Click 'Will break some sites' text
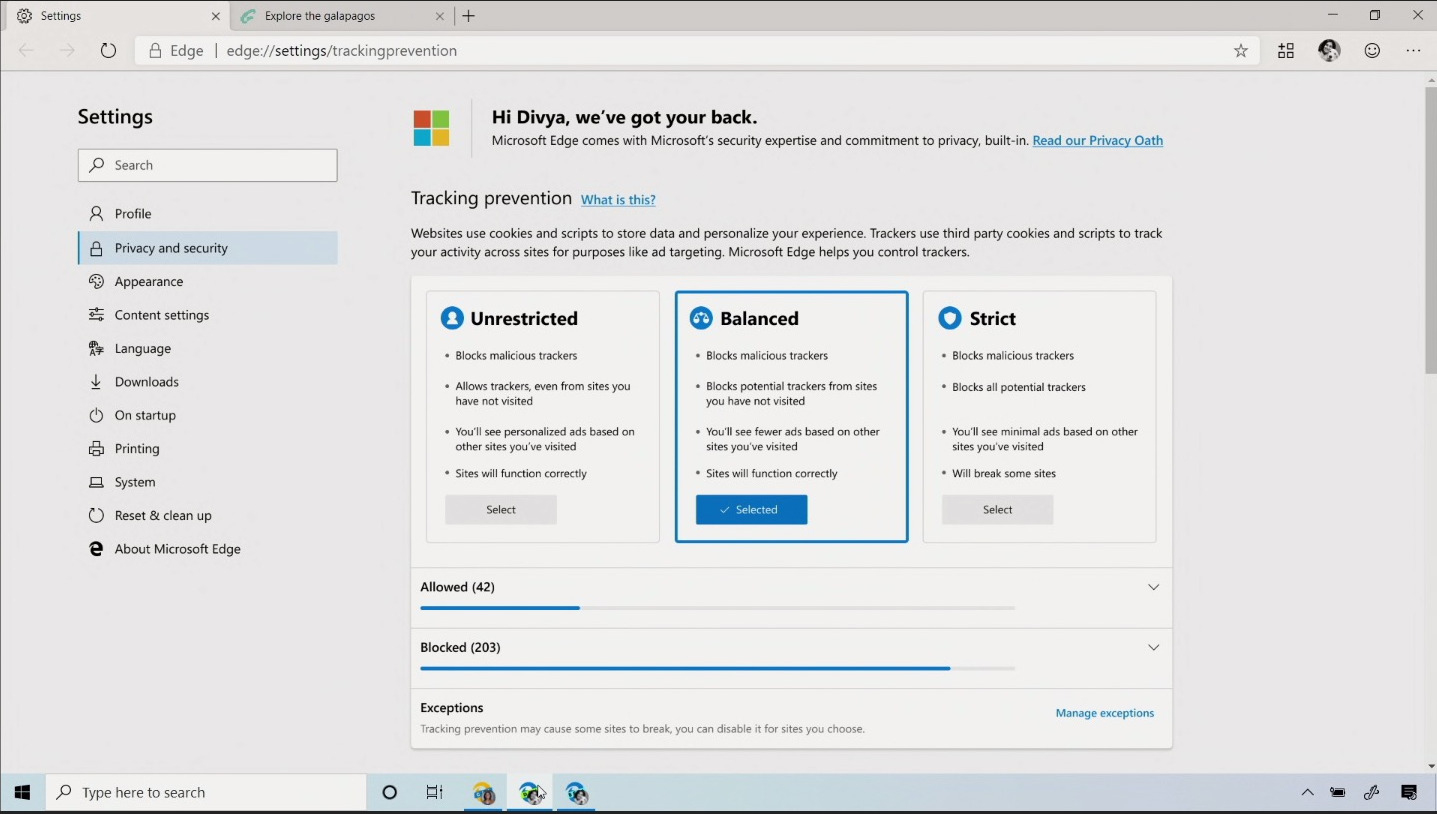 tap(1004, 474)
